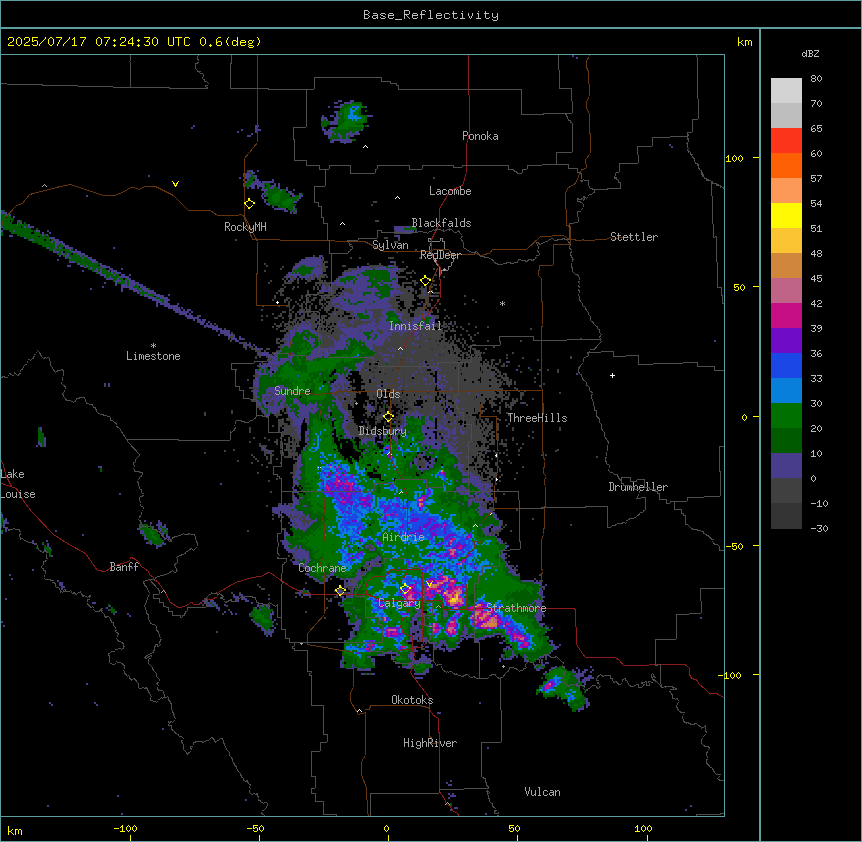Image resolution: width=862 pixels, height=842 pixels.
Task: Select the slate purple 10-0 dBZ swatch
Action: pyautogui.click(x=786, y=466)
